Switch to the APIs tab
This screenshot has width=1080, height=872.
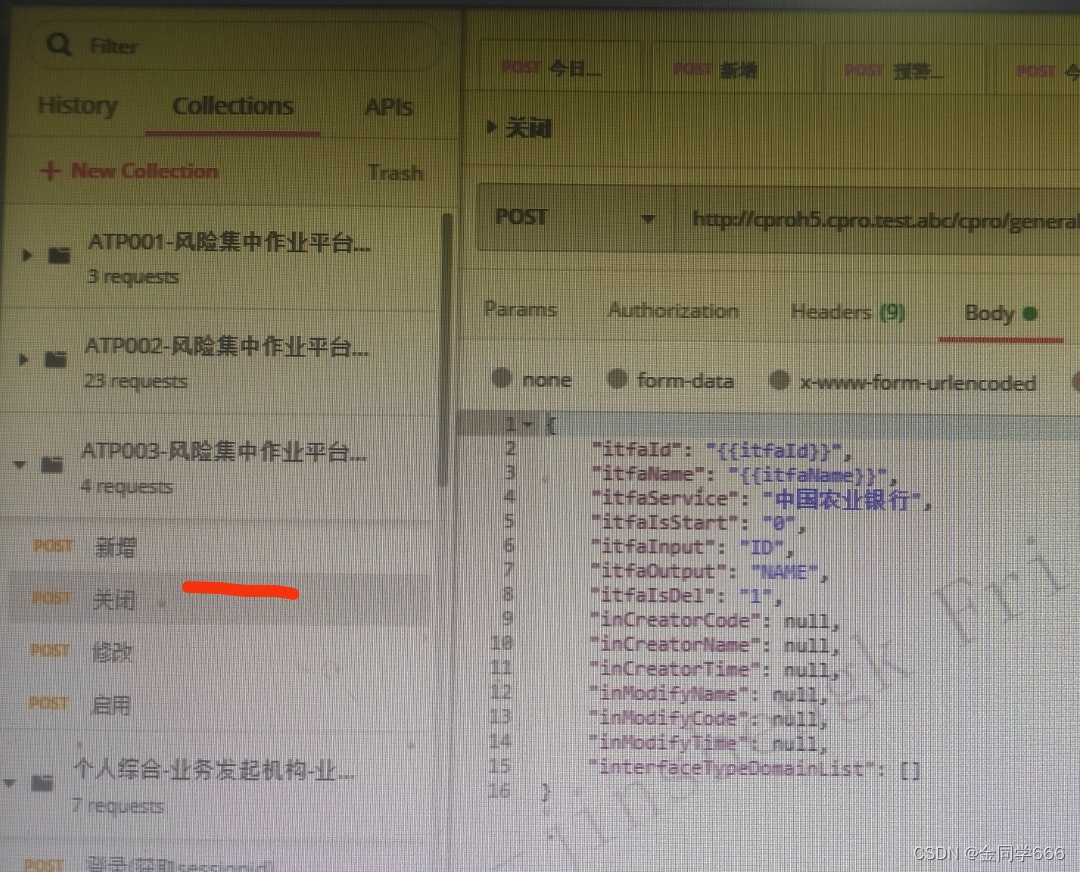click(388, 107)
